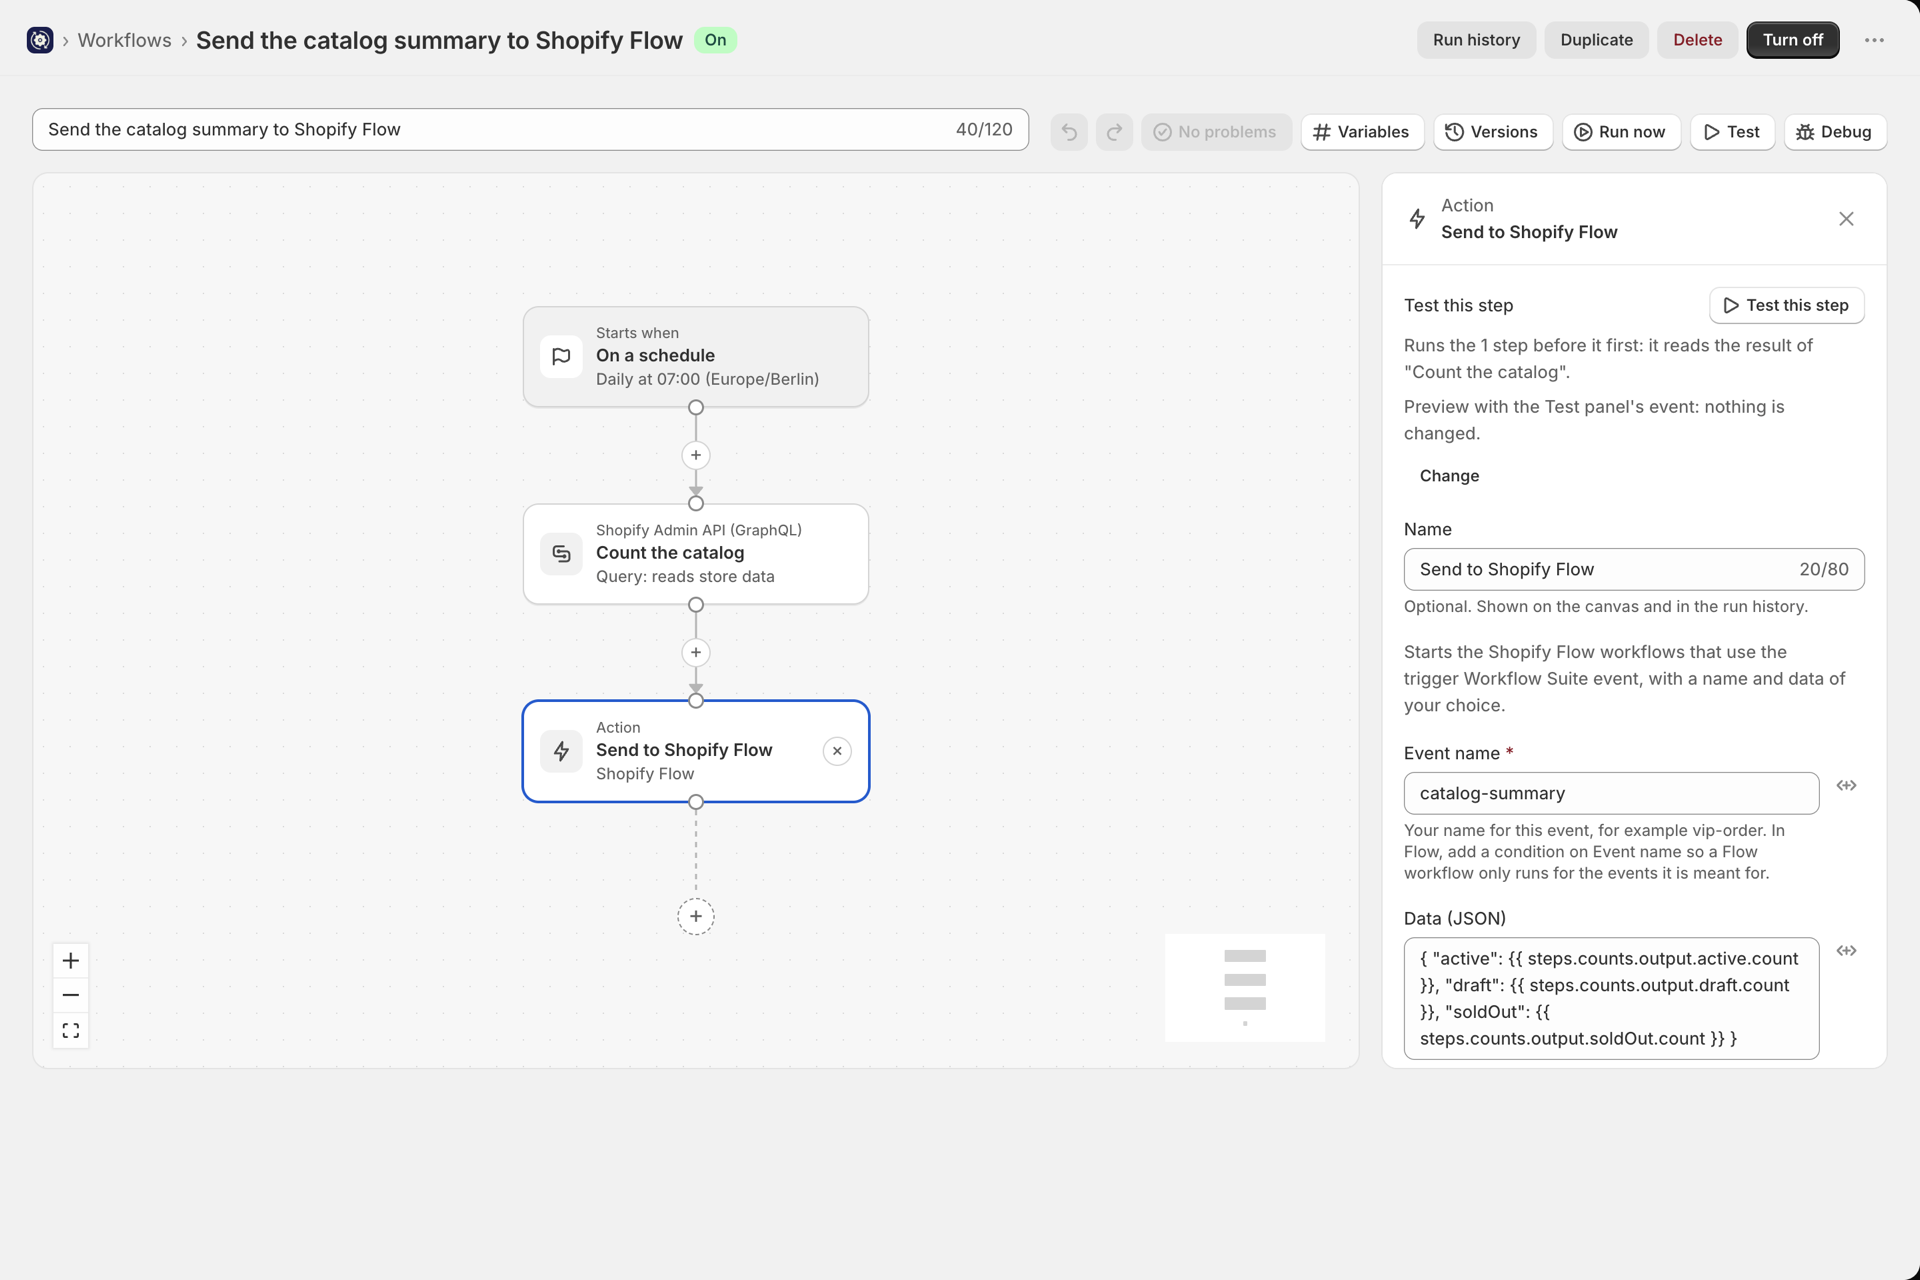Edit the Event name field
The height and width of the screenshot is (1280, 1920).
point(1611,793)
